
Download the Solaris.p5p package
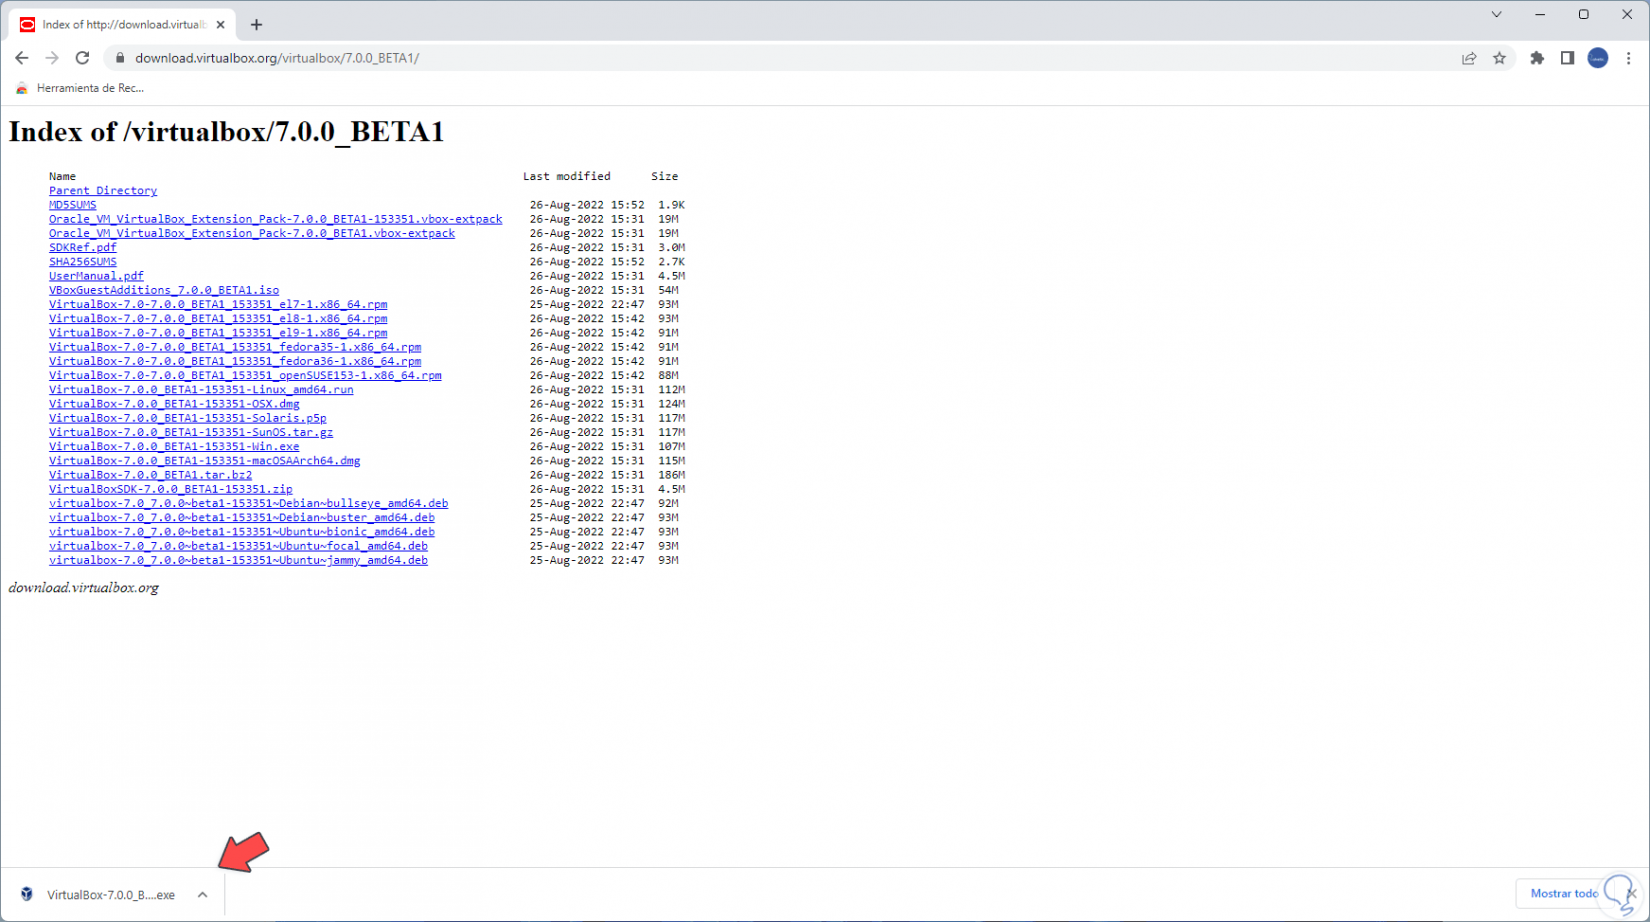coord(188,419)
